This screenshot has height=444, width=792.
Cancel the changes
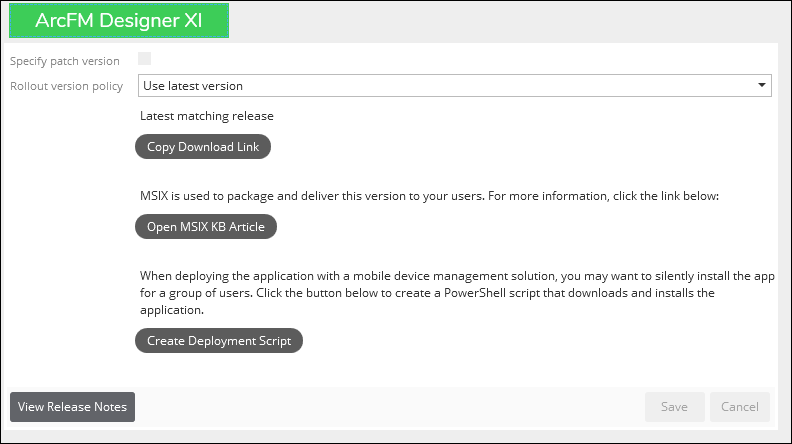click(739, 407)
